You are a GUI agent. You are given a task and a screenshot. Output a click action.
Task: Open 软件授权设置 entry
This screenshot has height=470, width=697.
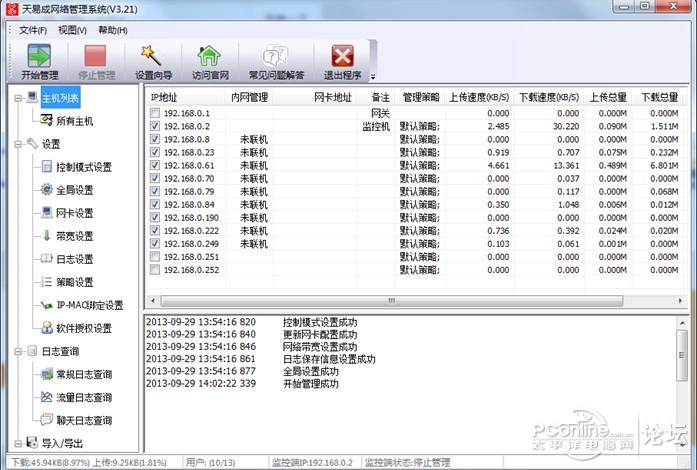pos(84,329)
